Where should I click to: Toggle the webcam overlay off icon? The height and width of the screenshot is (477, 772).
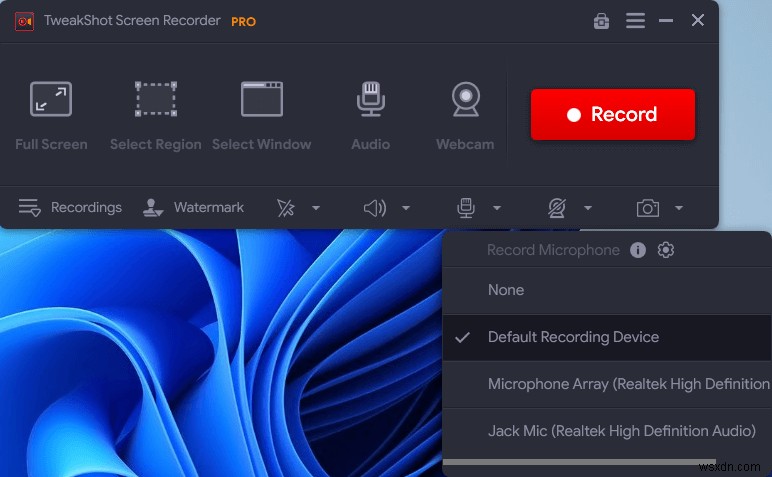click(557, 208)
